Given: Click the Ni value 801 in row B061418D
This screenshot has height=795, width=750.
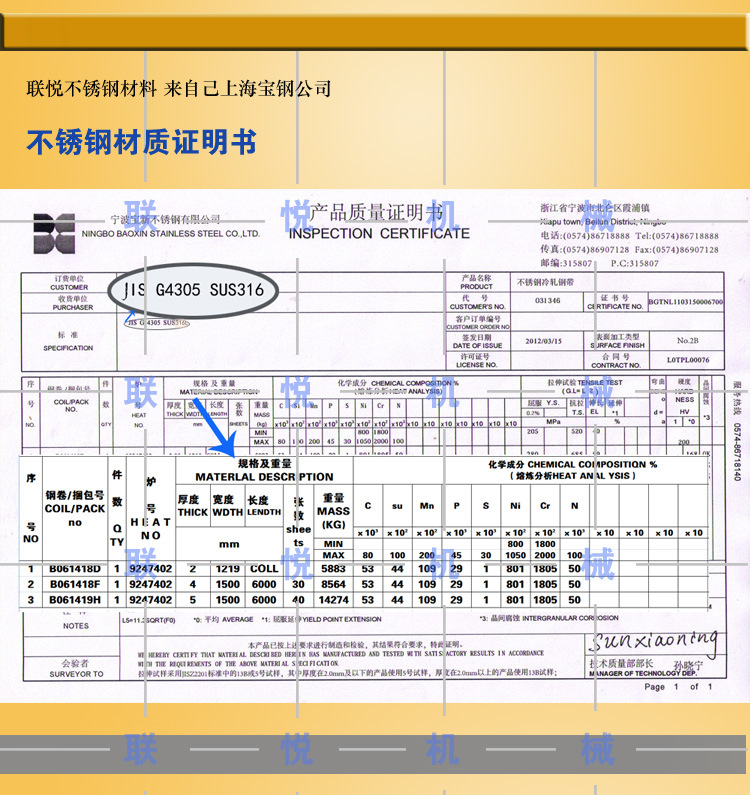Looking at the screenshot, I should click(x=515, y=569).
